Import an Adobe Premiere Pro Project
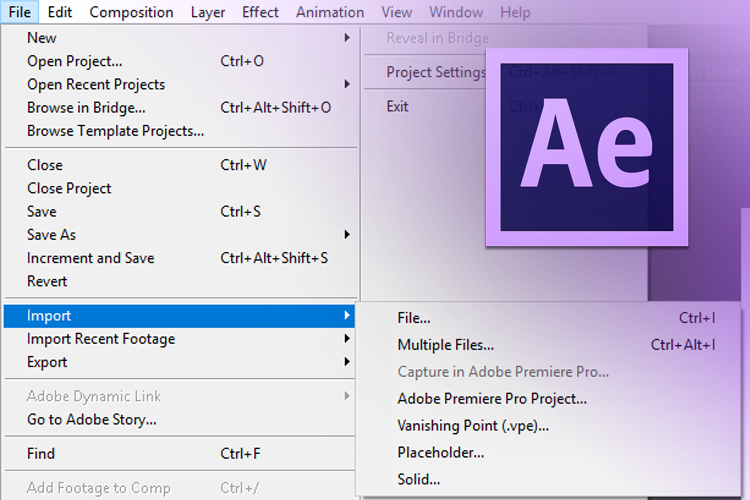Image resolution: width=750 pixels, height=500 pixels. (492, 398)
